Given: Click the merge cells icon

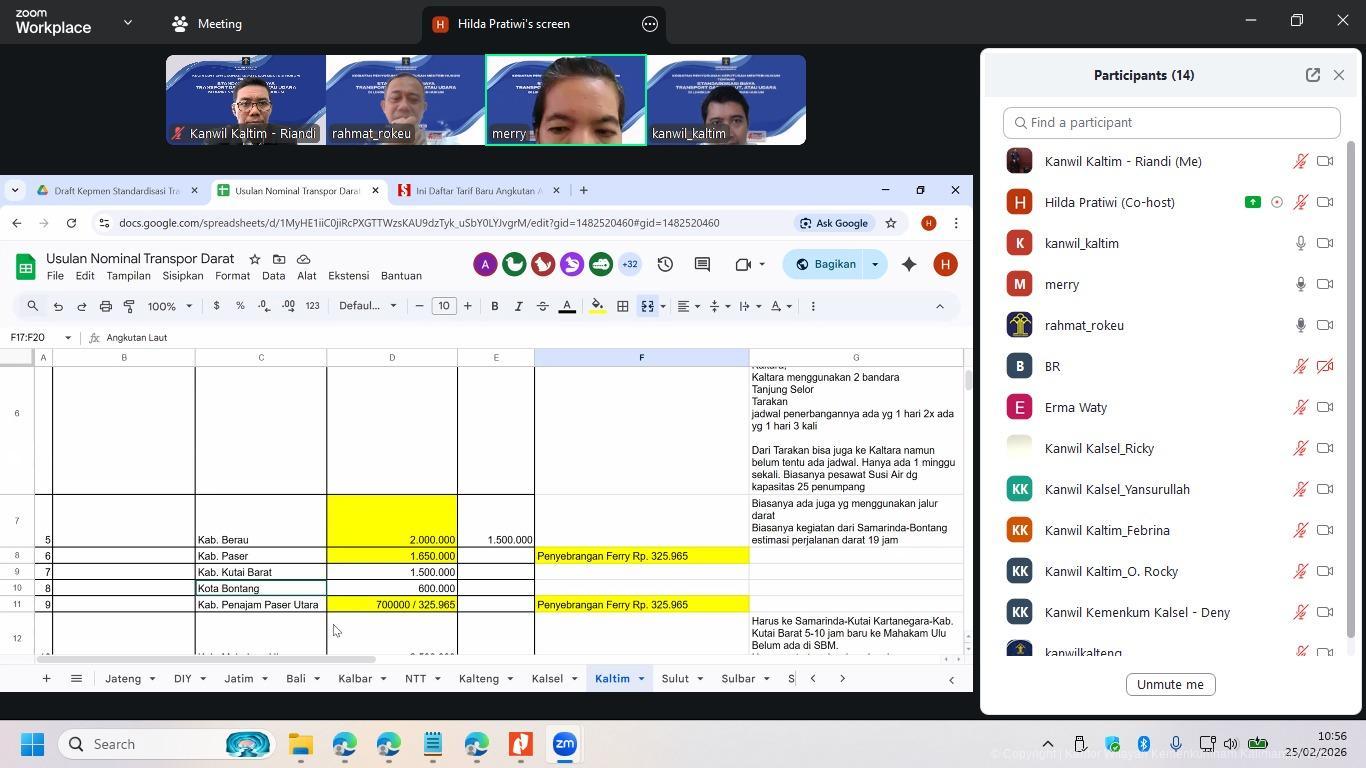Looking at the screenshot, I should (647, 306).
